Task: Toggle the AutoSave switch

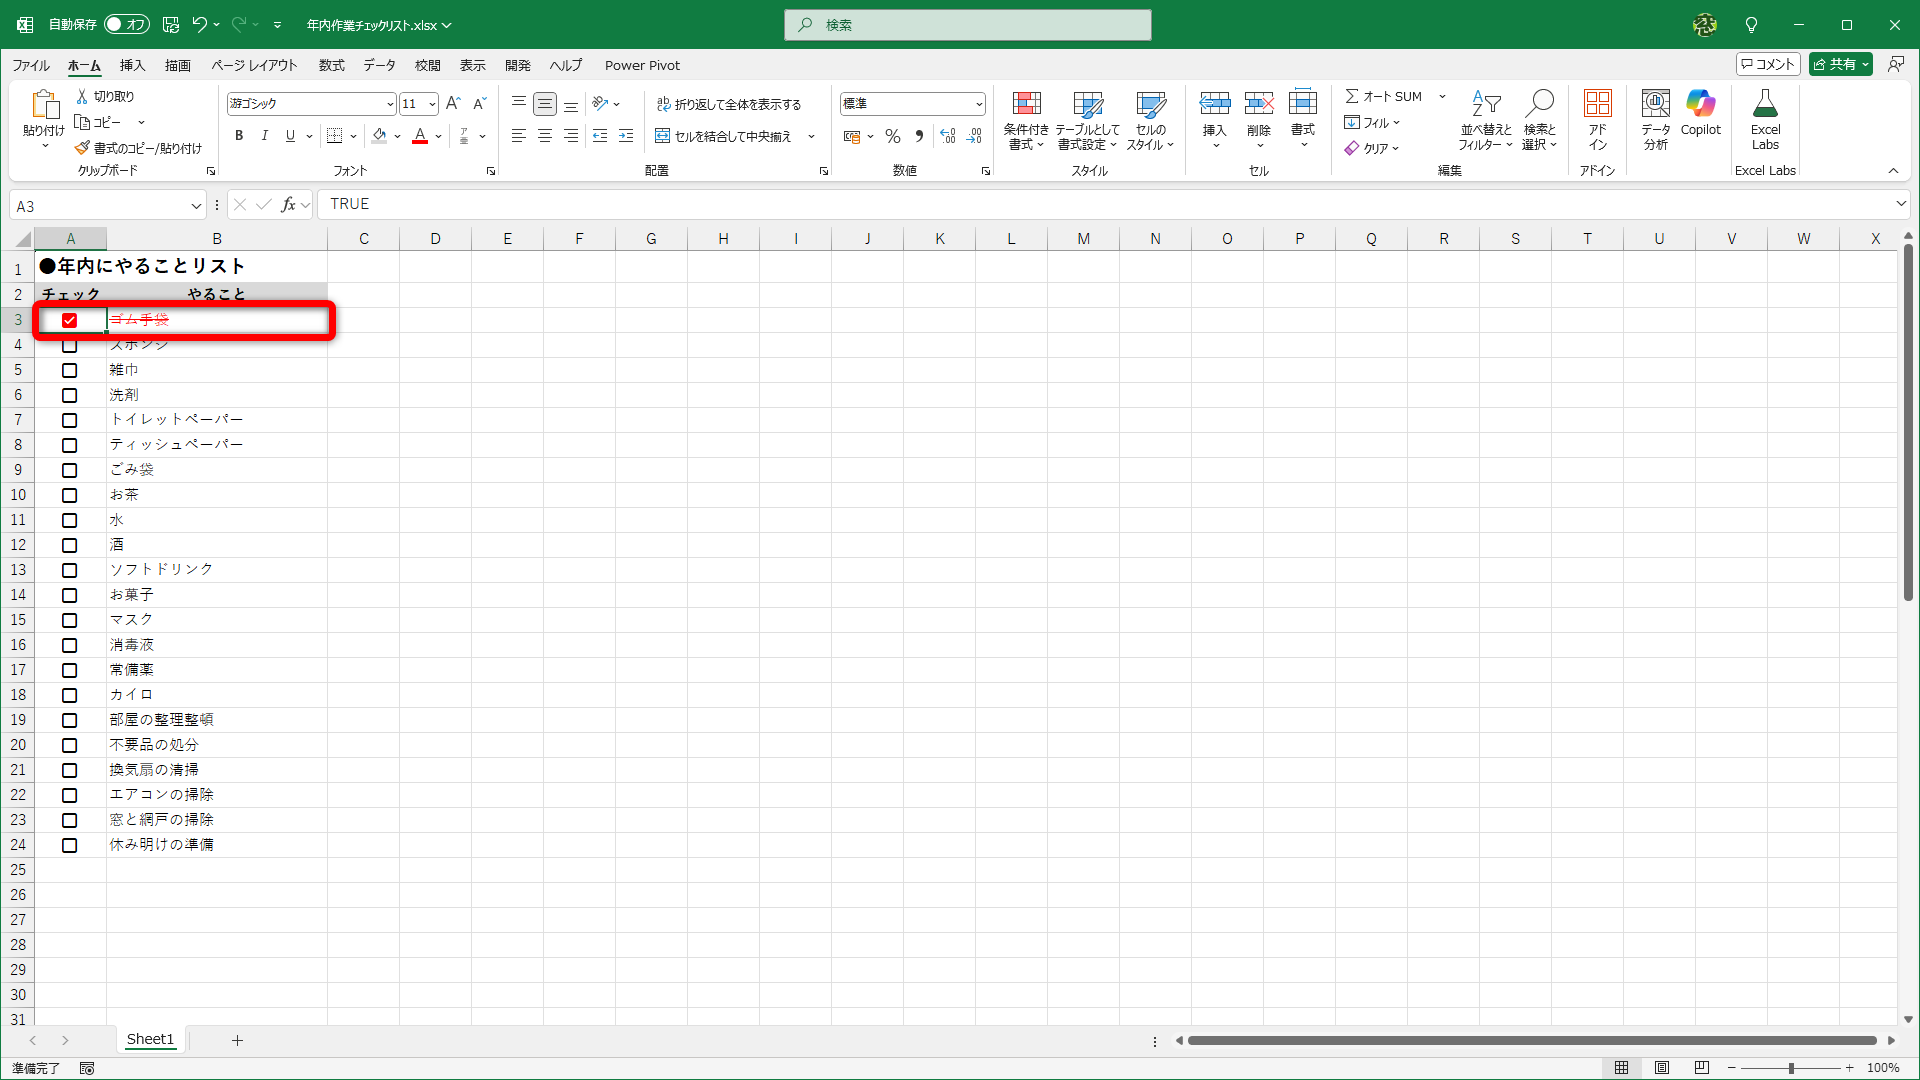Action: coord(127,24)
